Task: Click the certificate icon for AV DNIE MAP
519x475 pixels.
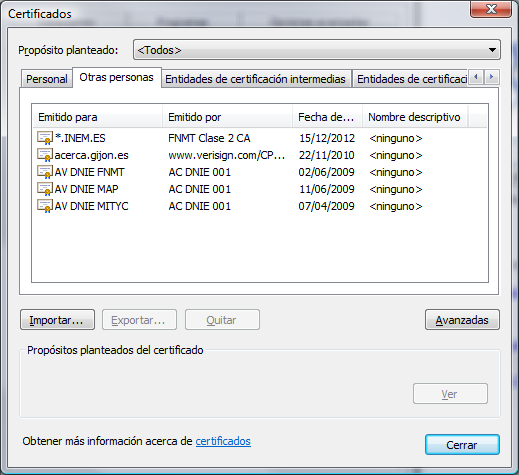Action: point(45,189)
